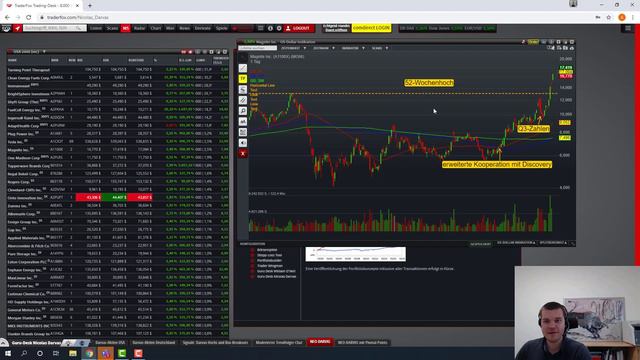Bookmark this page with the star icon
Image resolution: width=640 pixels, height=360 pixels.
609,18
